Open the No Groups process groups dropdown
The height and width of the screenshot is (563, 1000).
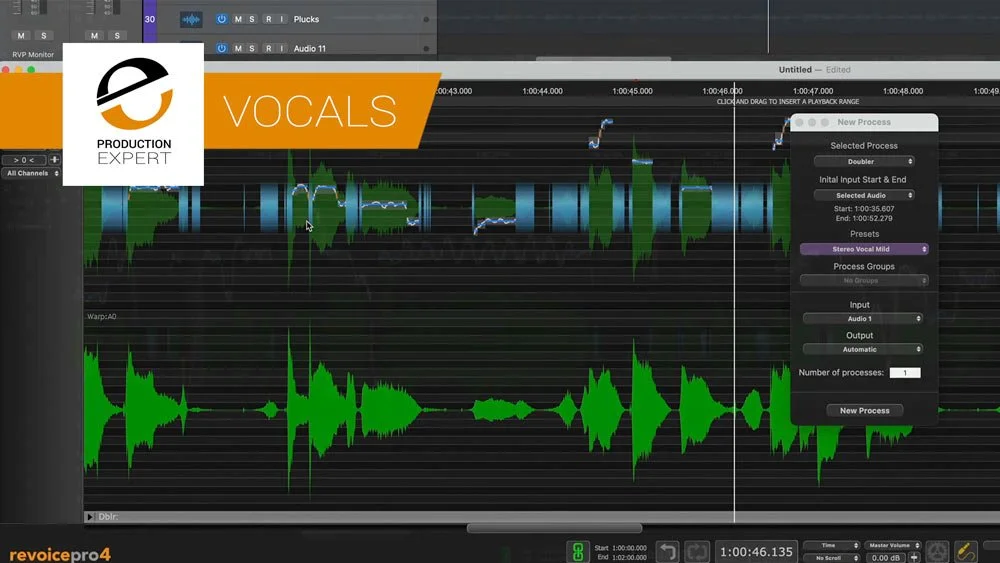coord(864,281)
